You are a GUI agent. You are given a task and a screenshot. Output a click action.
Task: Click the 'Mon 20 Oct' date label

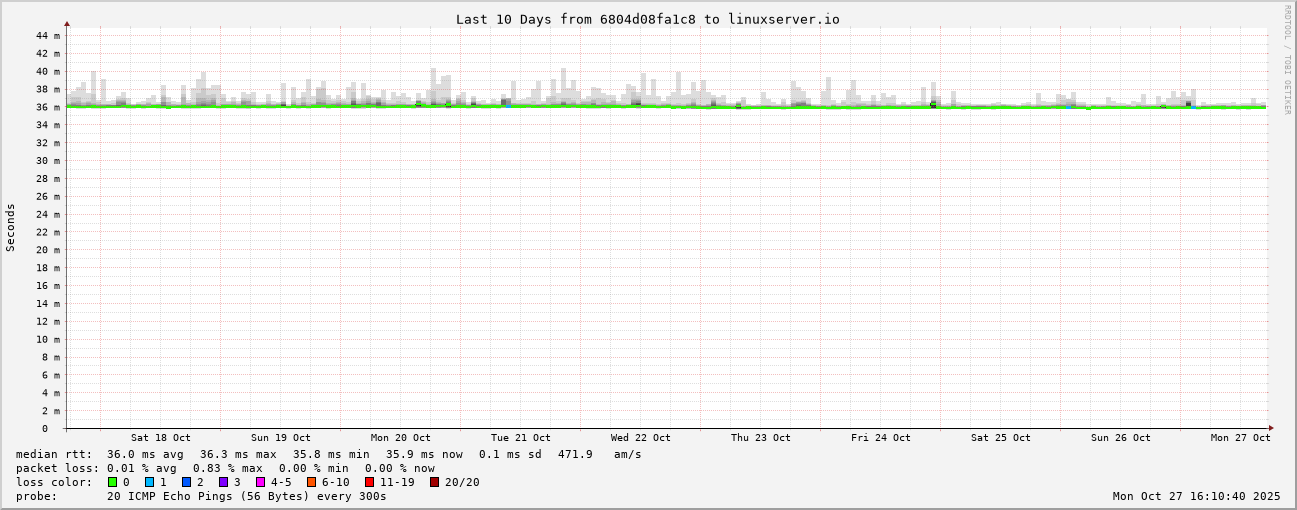click(x=400, y=438)
